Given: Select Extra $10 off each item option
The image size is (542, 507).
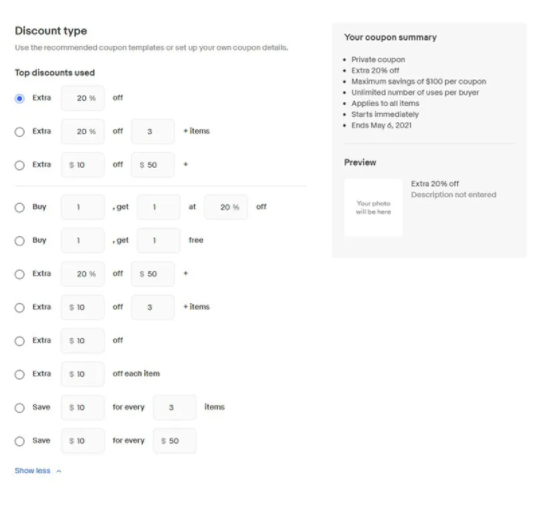Looking at the screenshot, I should pyautogui.click(x=20, y=374).
